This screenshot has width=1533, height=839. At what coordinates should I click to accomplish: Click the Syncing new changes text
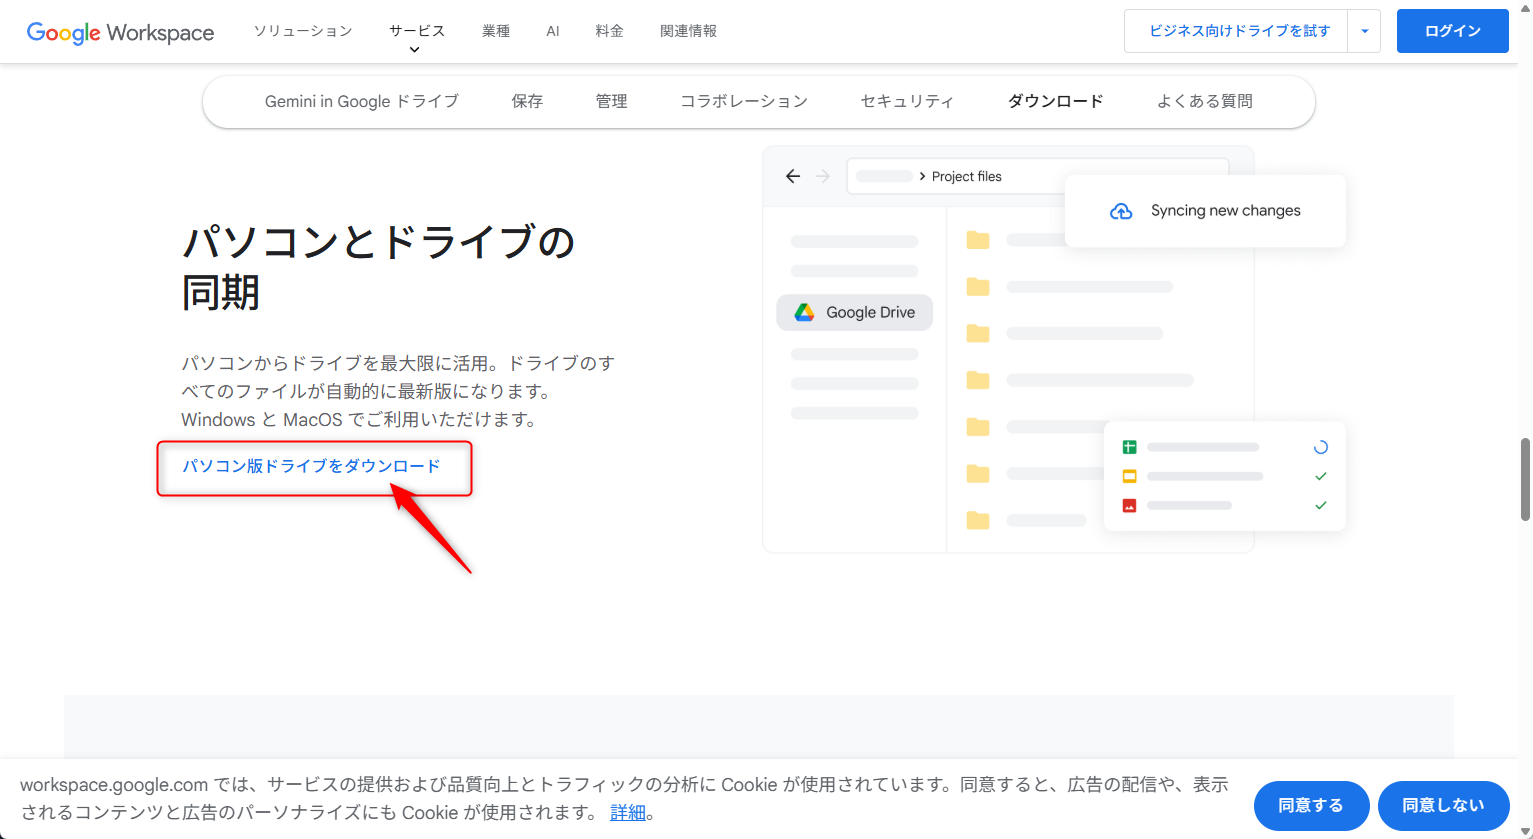1225,210
